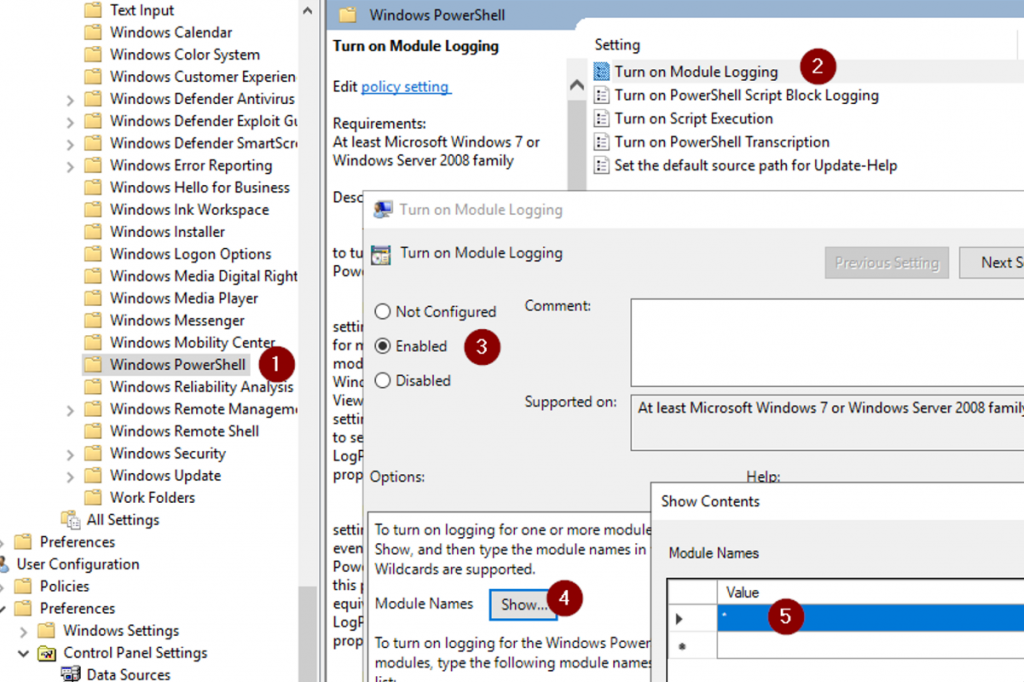Click the Turn on Module Logging dialog title icon
The image size is (1024, 682).
[383, 210]
